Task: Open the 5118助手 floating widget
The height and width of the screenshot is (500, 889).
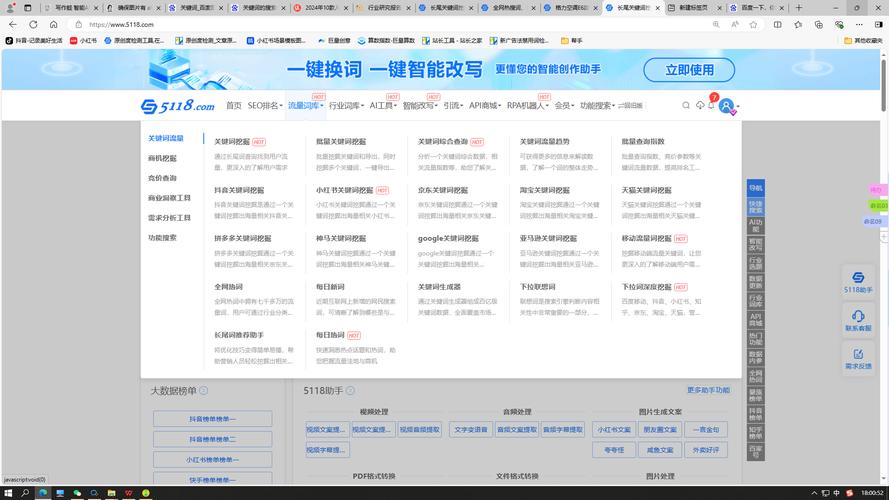Action: pos(858,282)
